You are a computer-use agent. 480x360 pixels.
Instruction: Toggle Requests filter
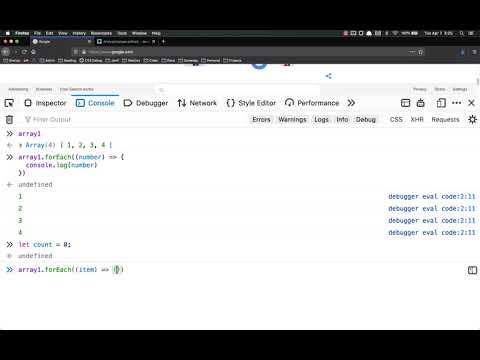(x=445, y=119)
